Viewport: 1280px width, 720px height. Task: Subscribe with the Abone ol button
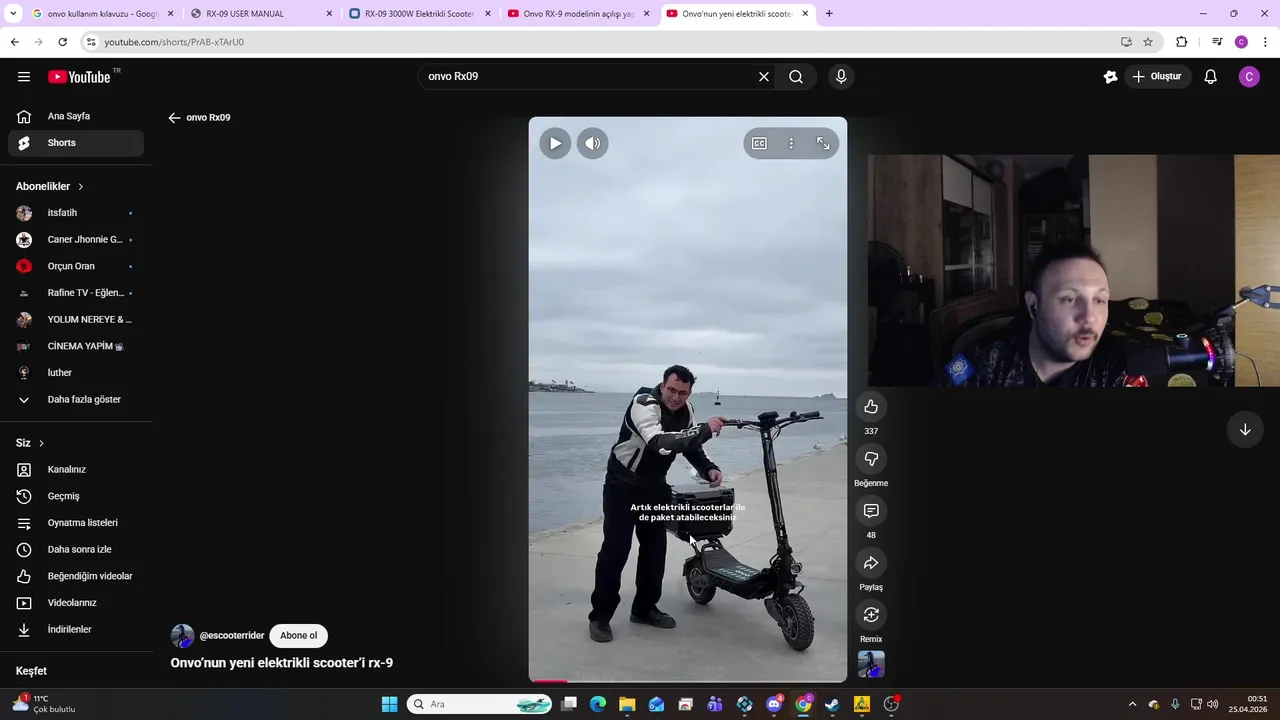click(x=298, y=636)
